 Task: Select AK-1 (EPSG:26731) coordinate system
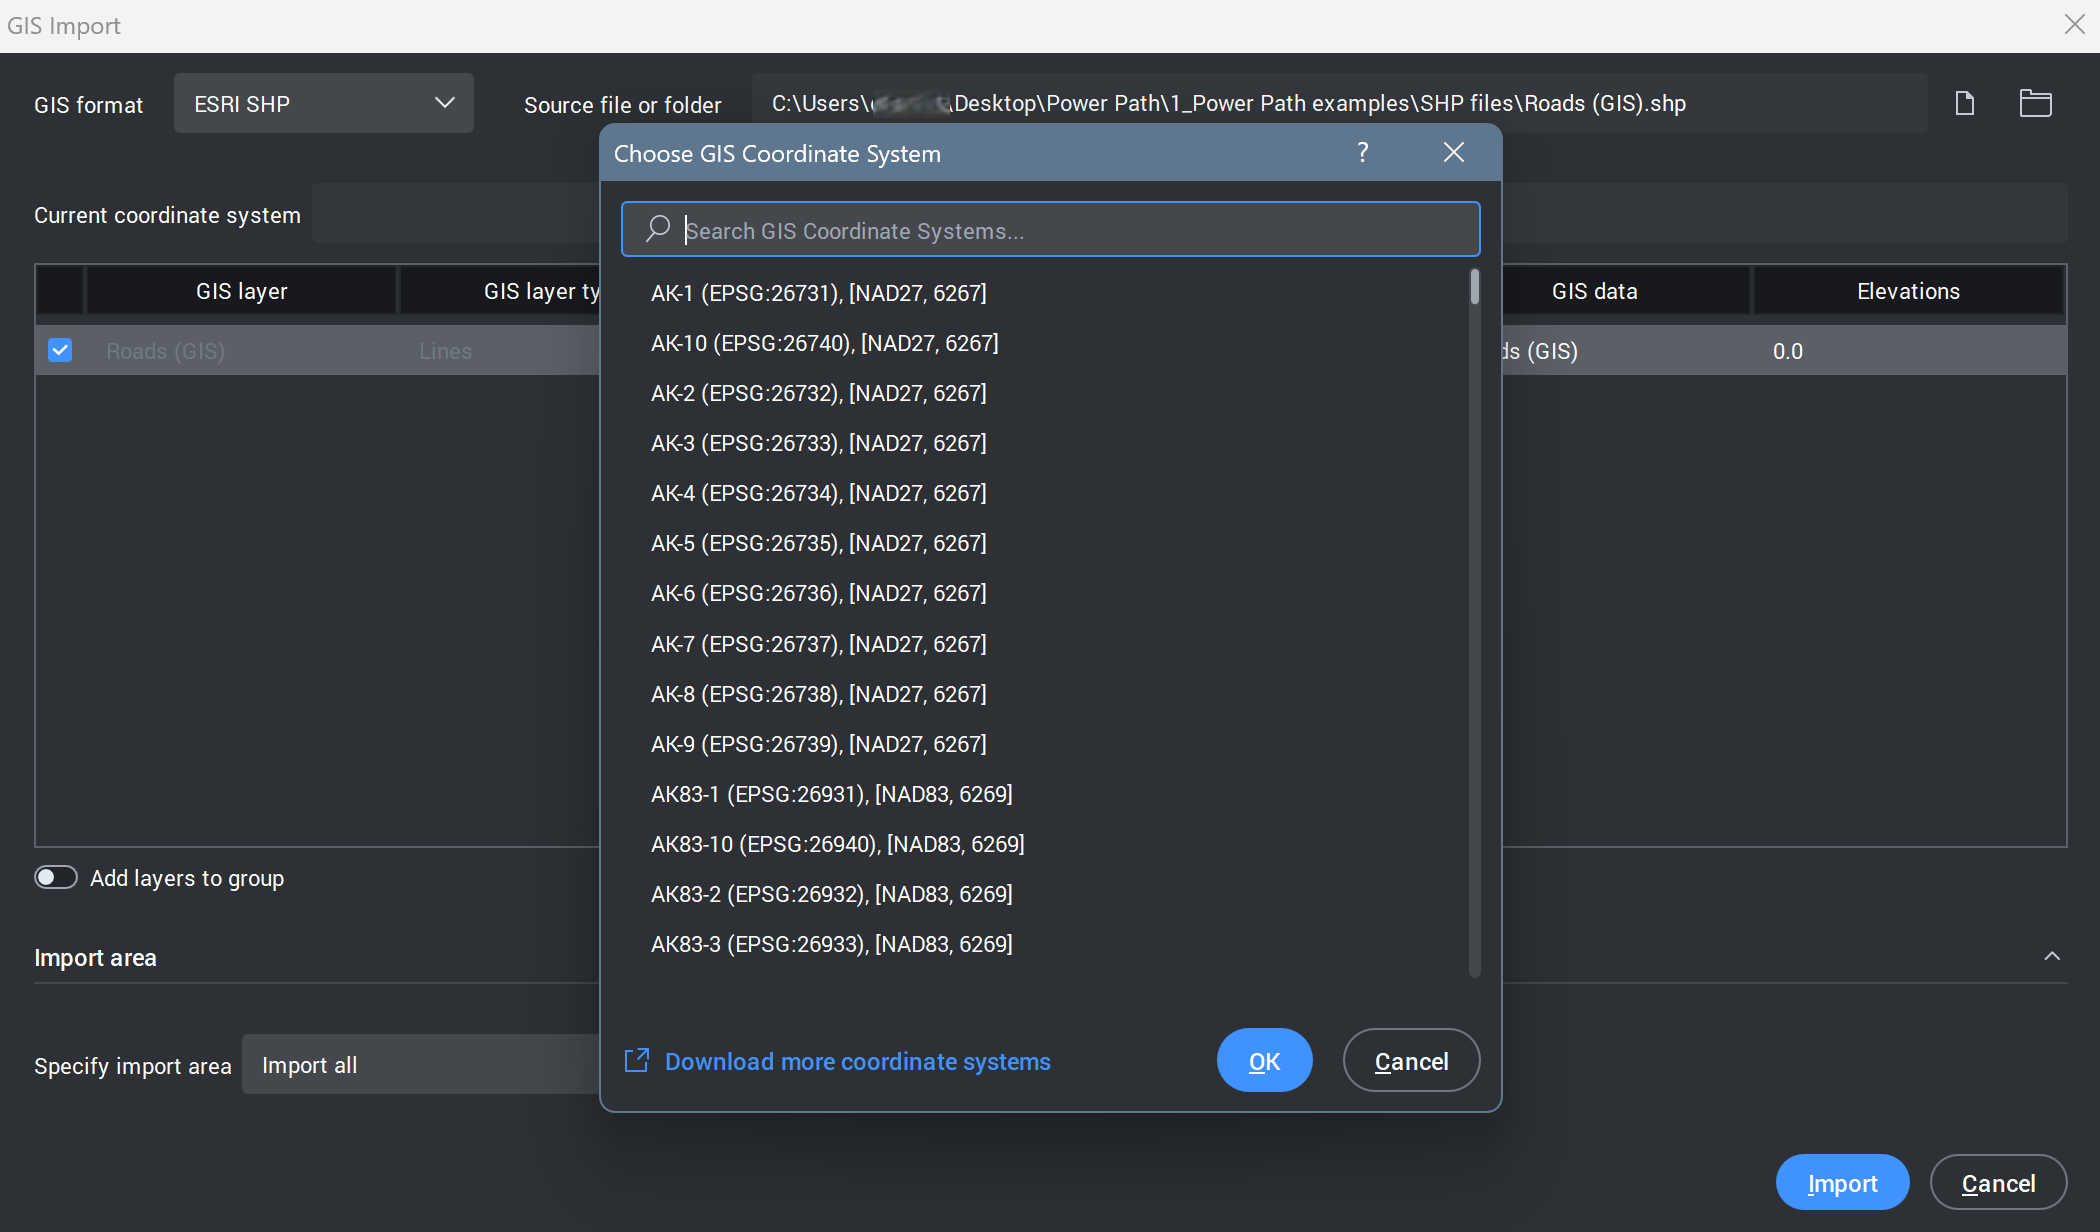coord(818,293)
